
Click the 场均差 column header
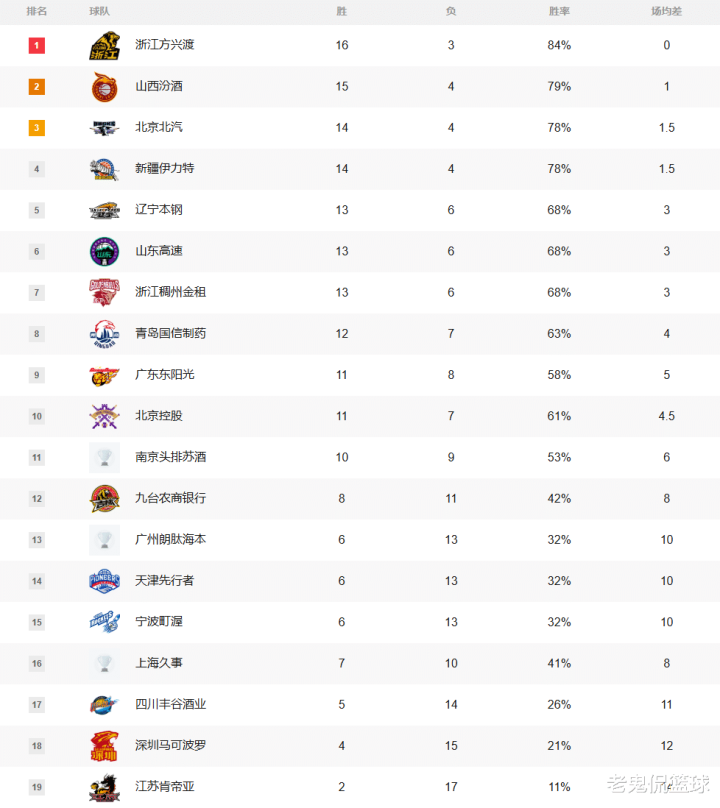click(666, 11)
